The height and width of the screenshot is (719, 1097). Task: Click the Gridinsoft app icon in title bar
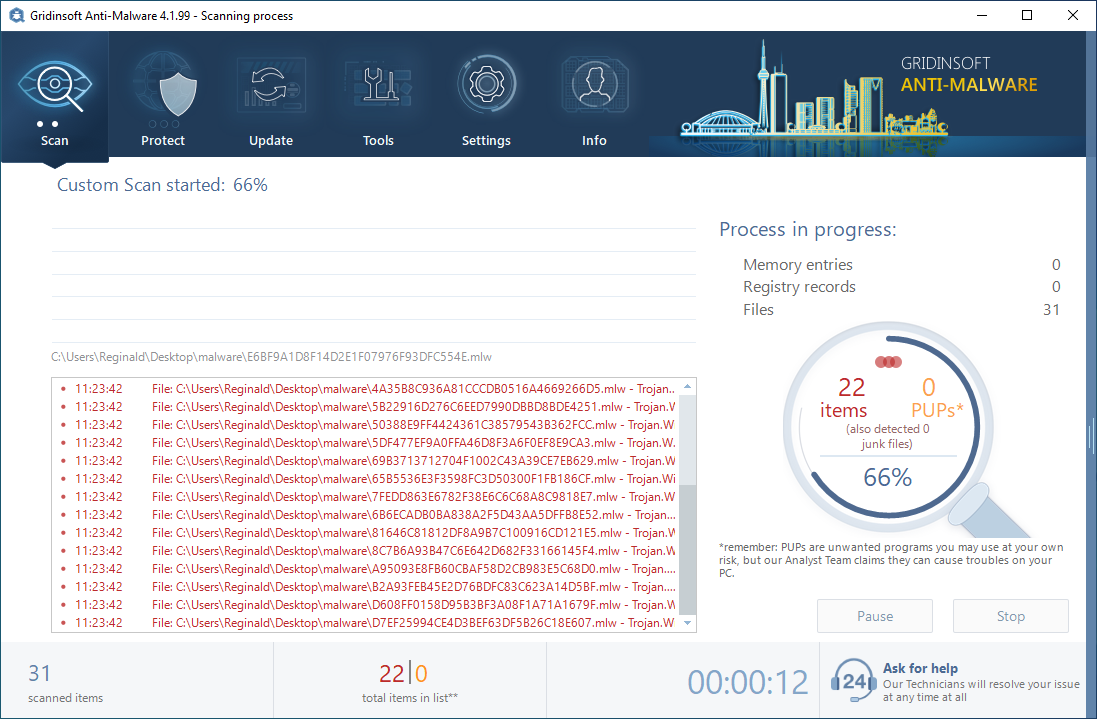pos(17,16)
